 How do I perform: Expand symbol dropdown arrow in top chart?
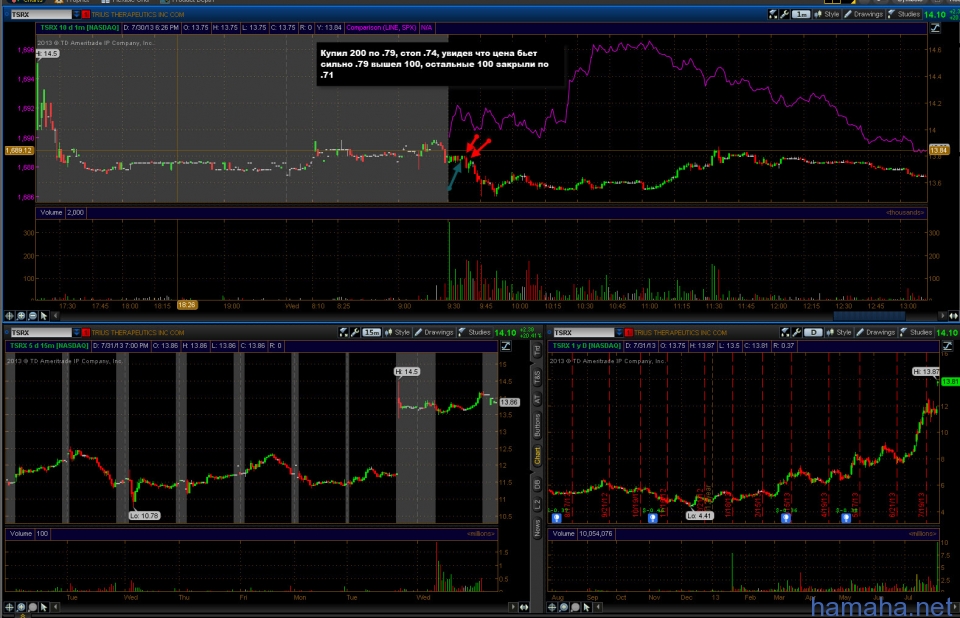tap(77, 14)
